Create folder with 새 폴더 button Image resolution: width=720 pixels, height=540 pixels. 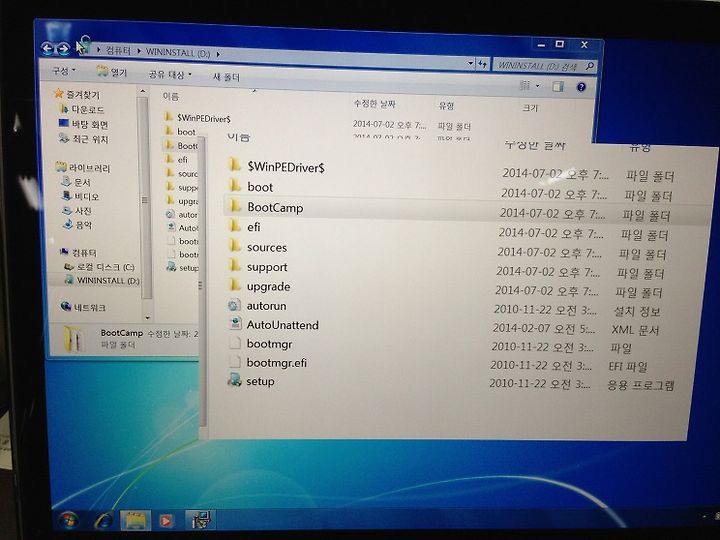pos(226,77)
